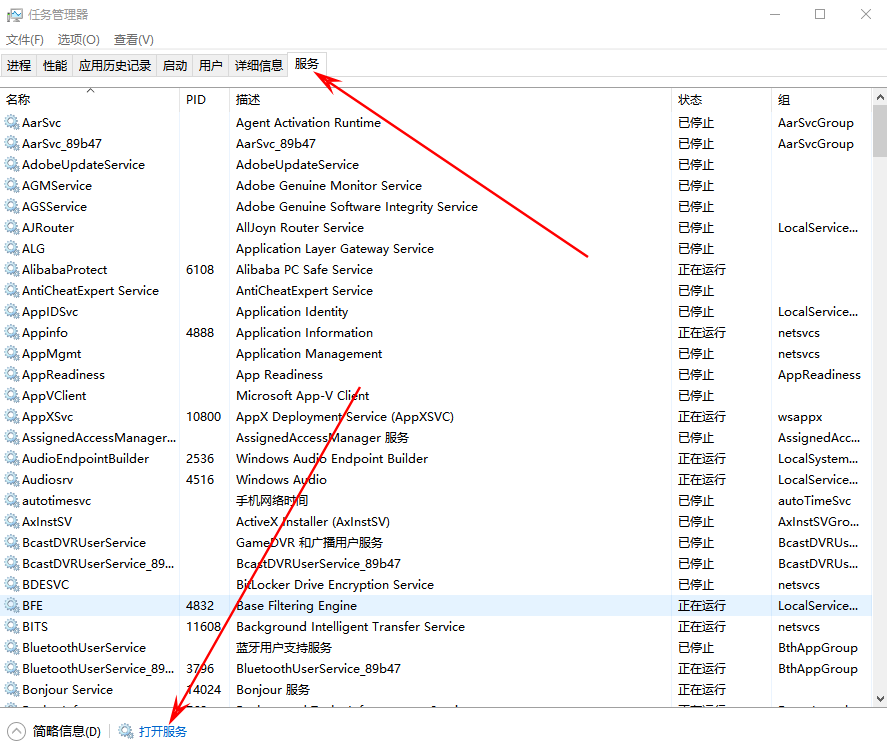Click the Appinfo service icon
The height and width of the screenshot is (754, 887).
12,332
